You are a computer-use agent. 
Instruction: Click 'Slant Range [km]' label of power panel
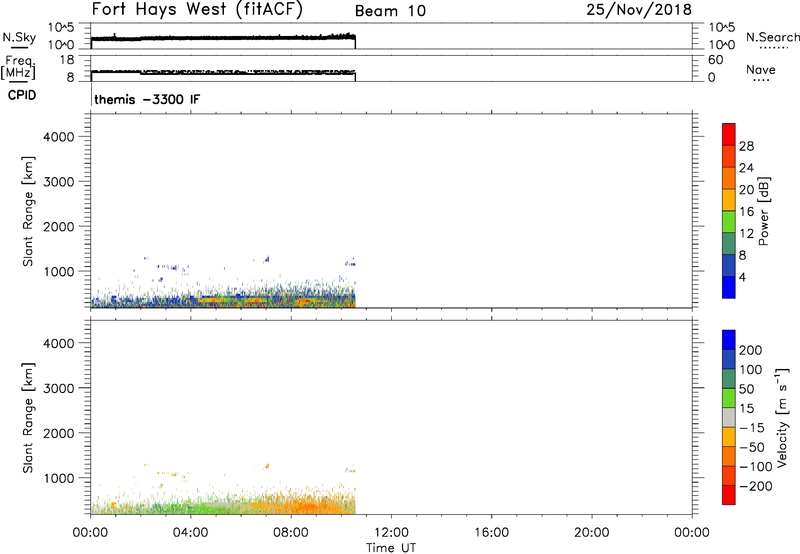click(28, 211)
